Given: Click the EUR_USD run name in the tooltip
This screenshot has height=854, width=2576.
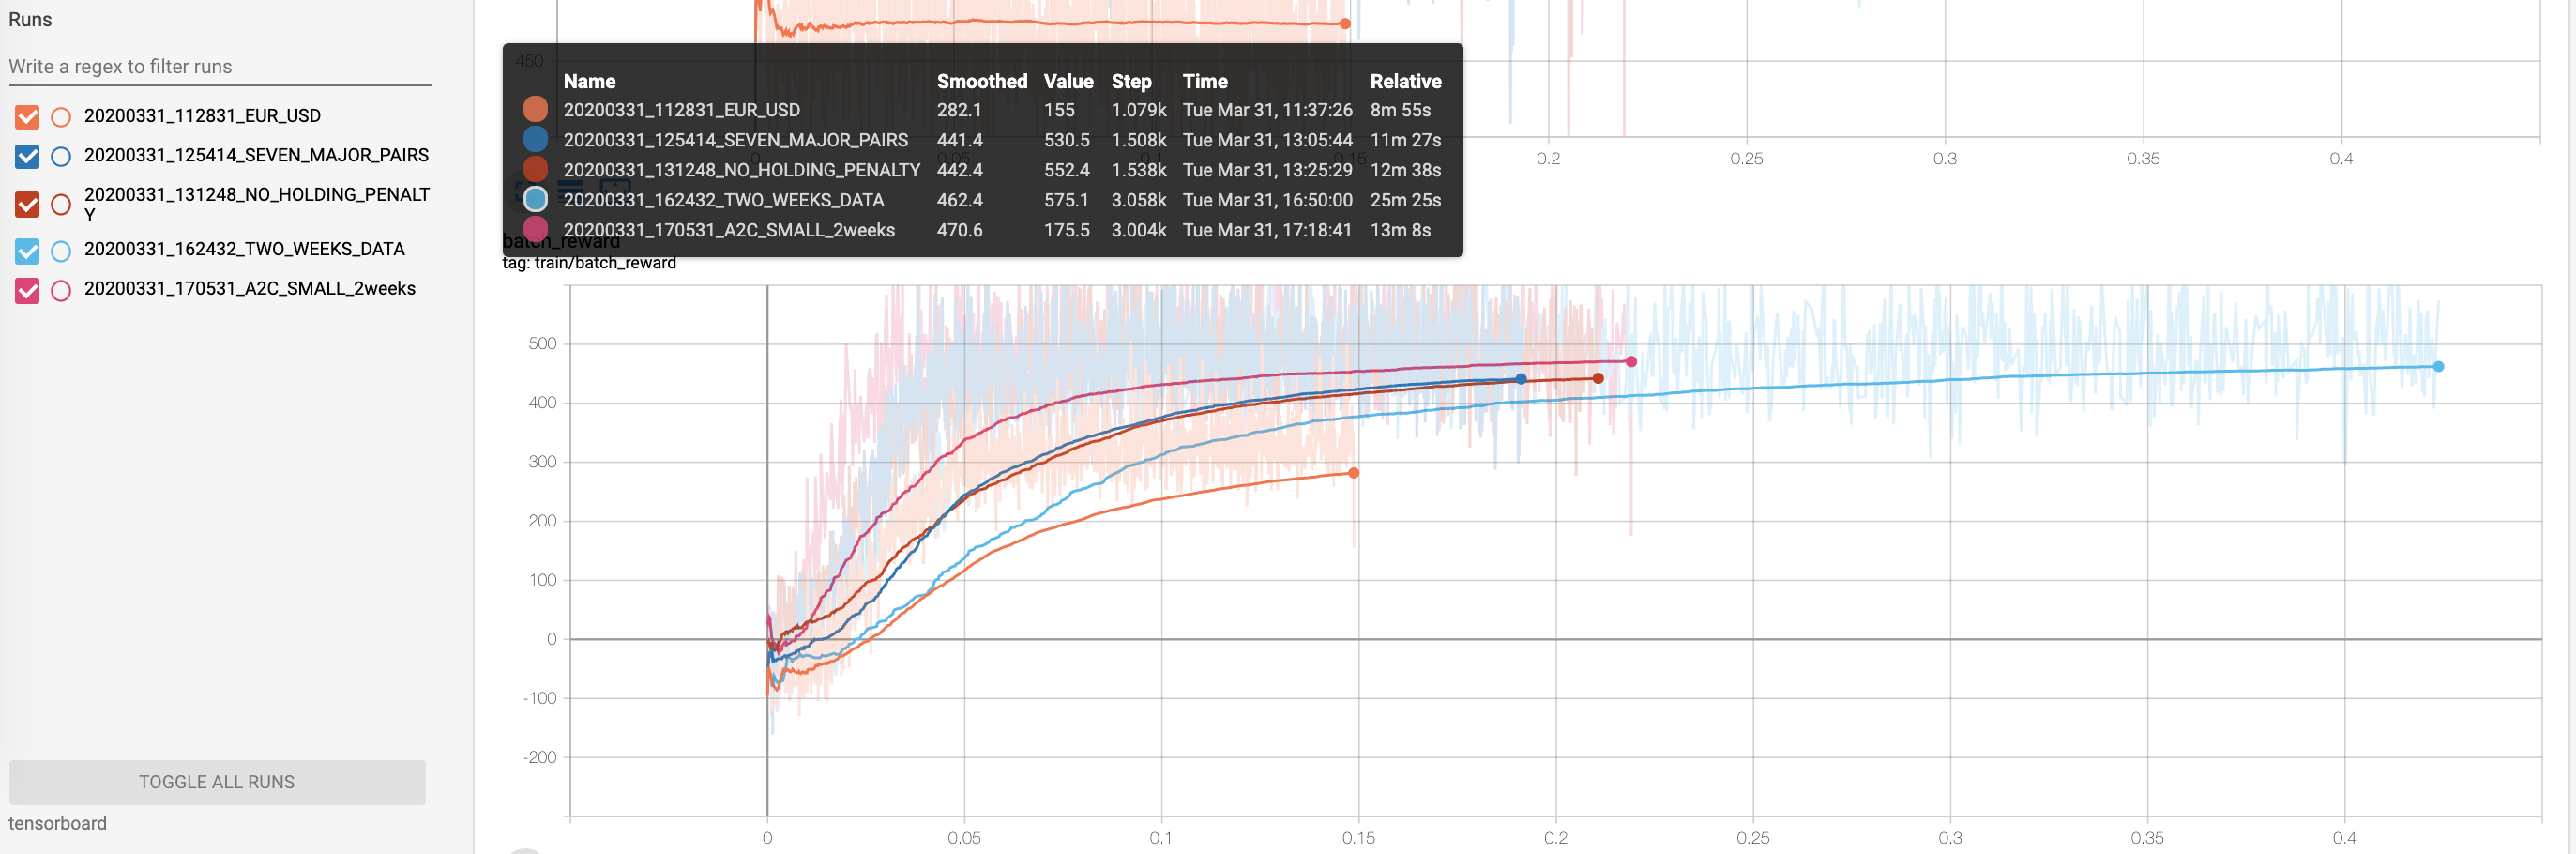Looking at the screenshot, I should pos(681,110).
